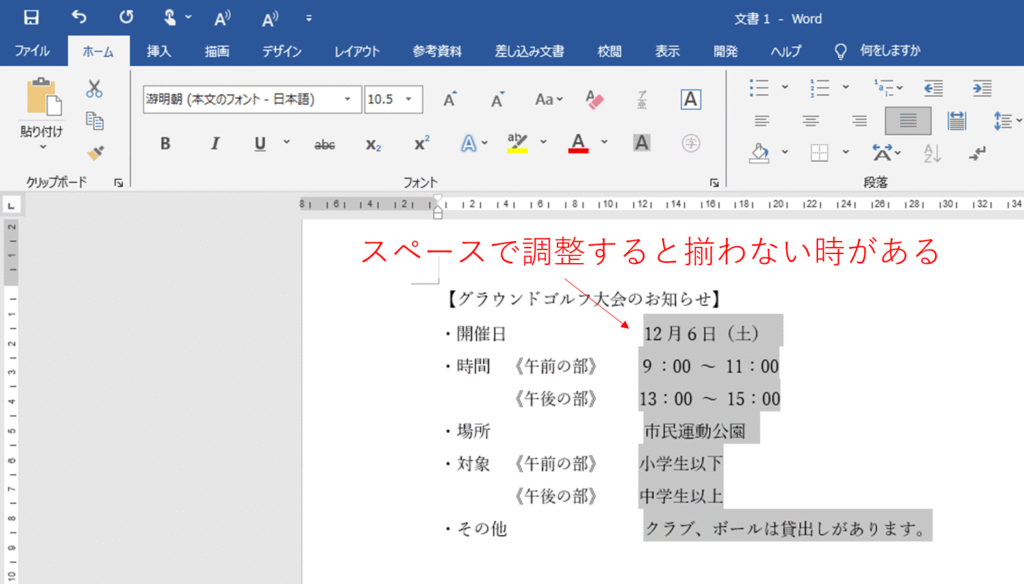This screenshot has height=584, width=1024.
Task: Click the Cut scissors icon
Action: (95, 88)
